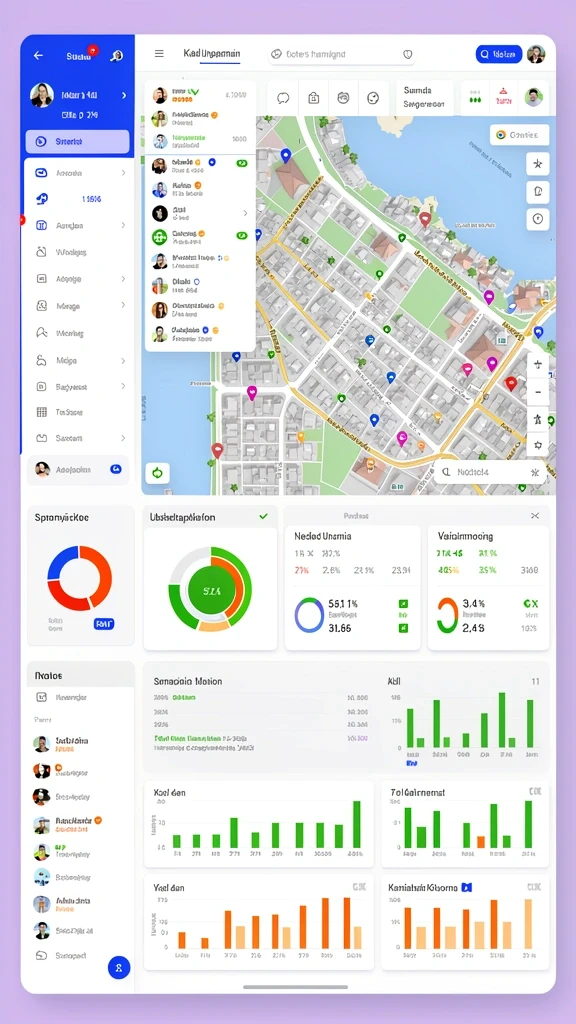The height and width of the screenshot is (1024, 576).
Task: Switch to the underlined tab in the top bar
Action: (x=212, y=54)
